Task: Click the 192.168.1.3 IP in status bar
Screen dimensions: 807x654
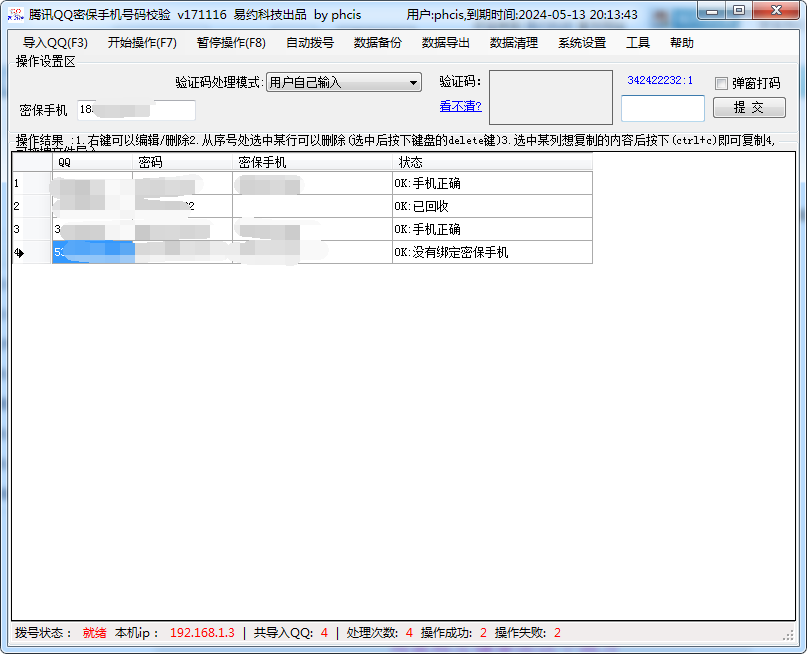Action: (x=202, y=632)
